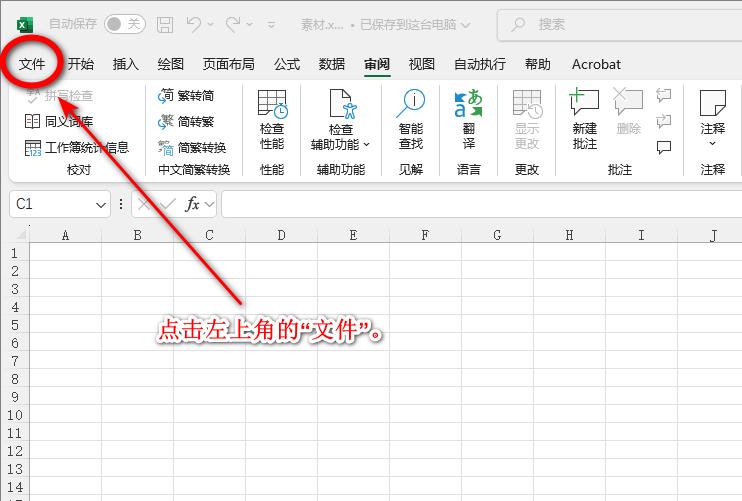Switch to the 帮助 tab

[x=538, y=64]
